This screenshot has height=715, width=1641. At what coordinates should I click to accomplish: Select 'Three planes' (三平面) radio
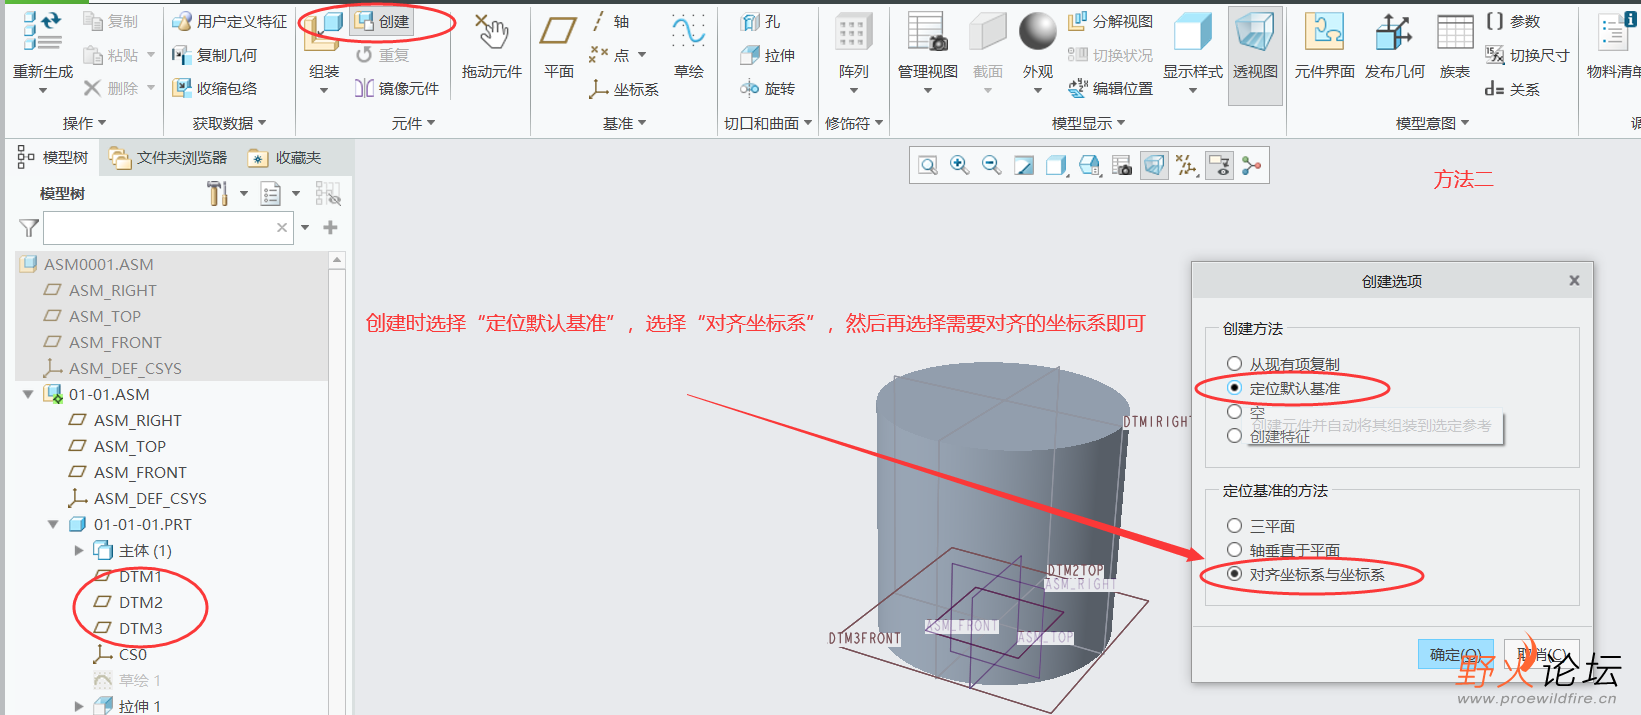(1234, 526)
